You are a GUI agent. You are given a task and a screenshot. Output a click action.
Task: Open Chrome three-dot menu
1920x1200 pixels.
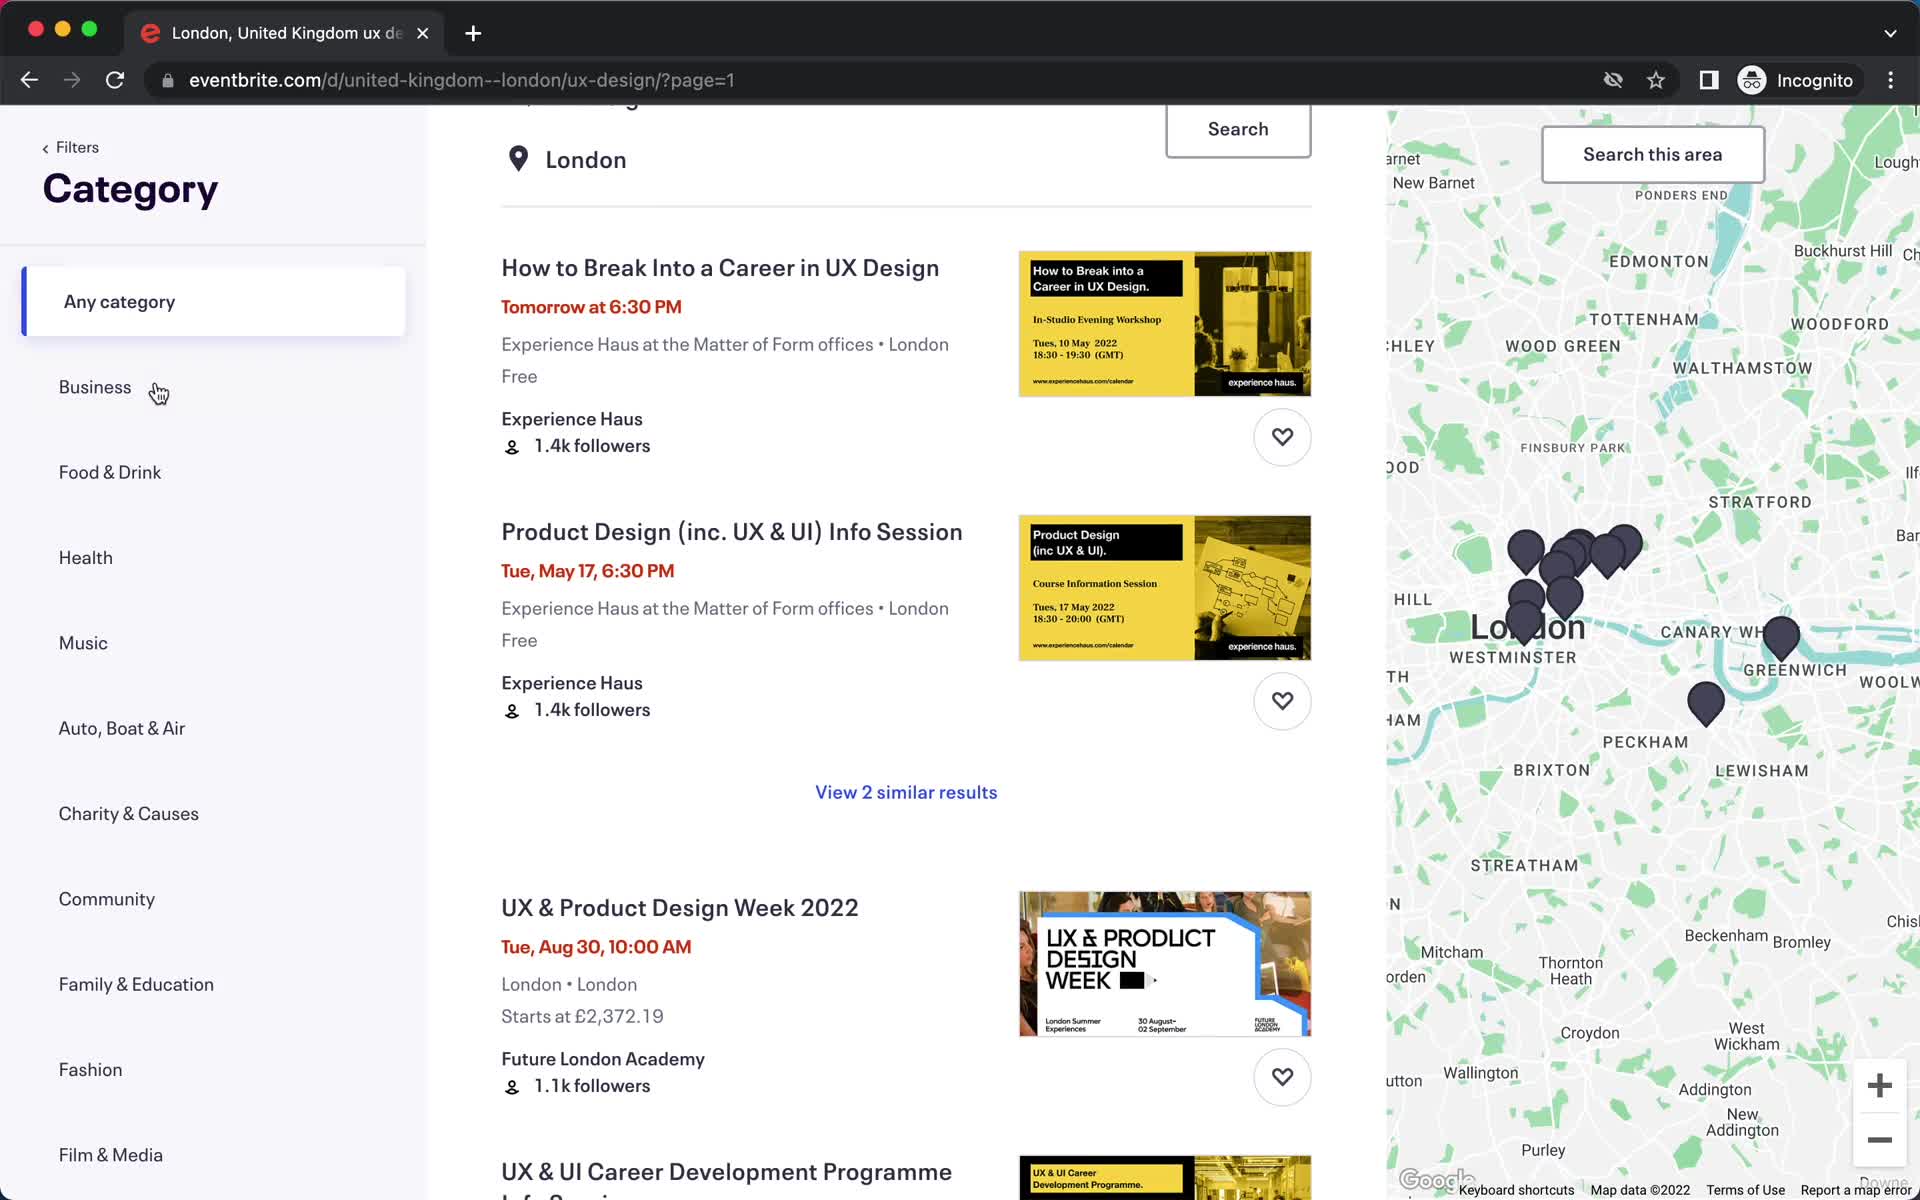[x=1890, y=80]
